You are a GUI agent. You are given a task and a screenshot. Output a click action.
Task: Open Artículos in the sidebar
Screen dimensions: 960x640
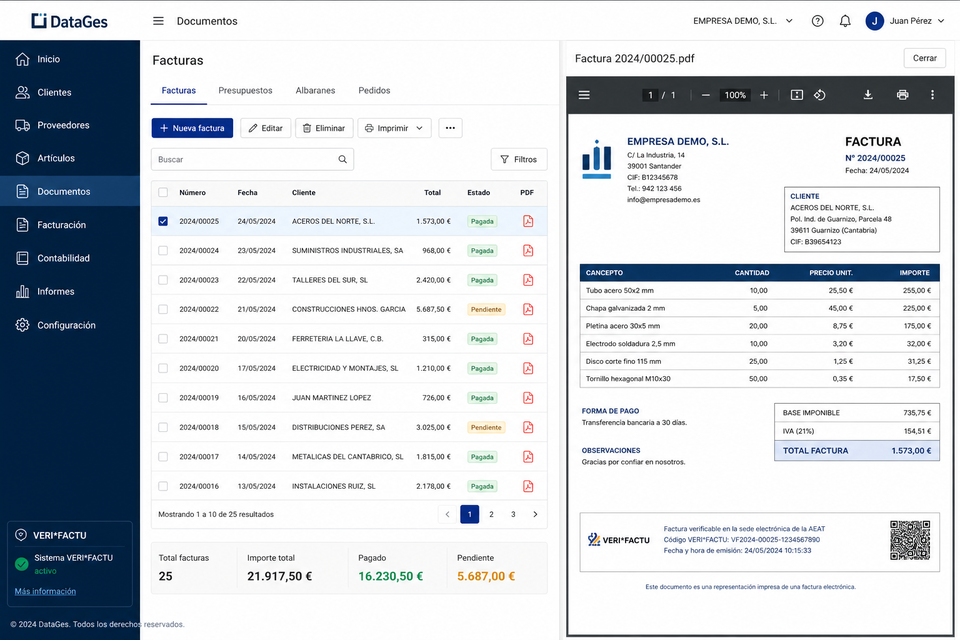pos(70,158)
